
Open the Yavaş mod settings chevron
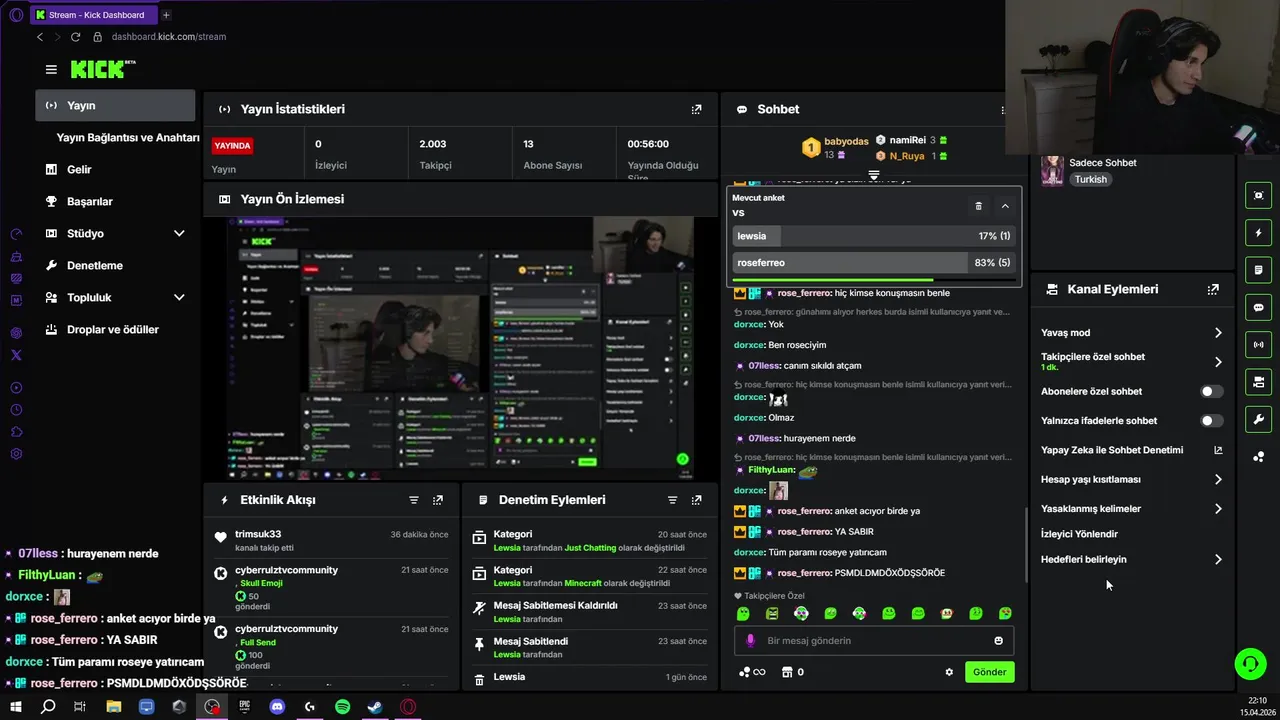click(x=1218, y=333)
